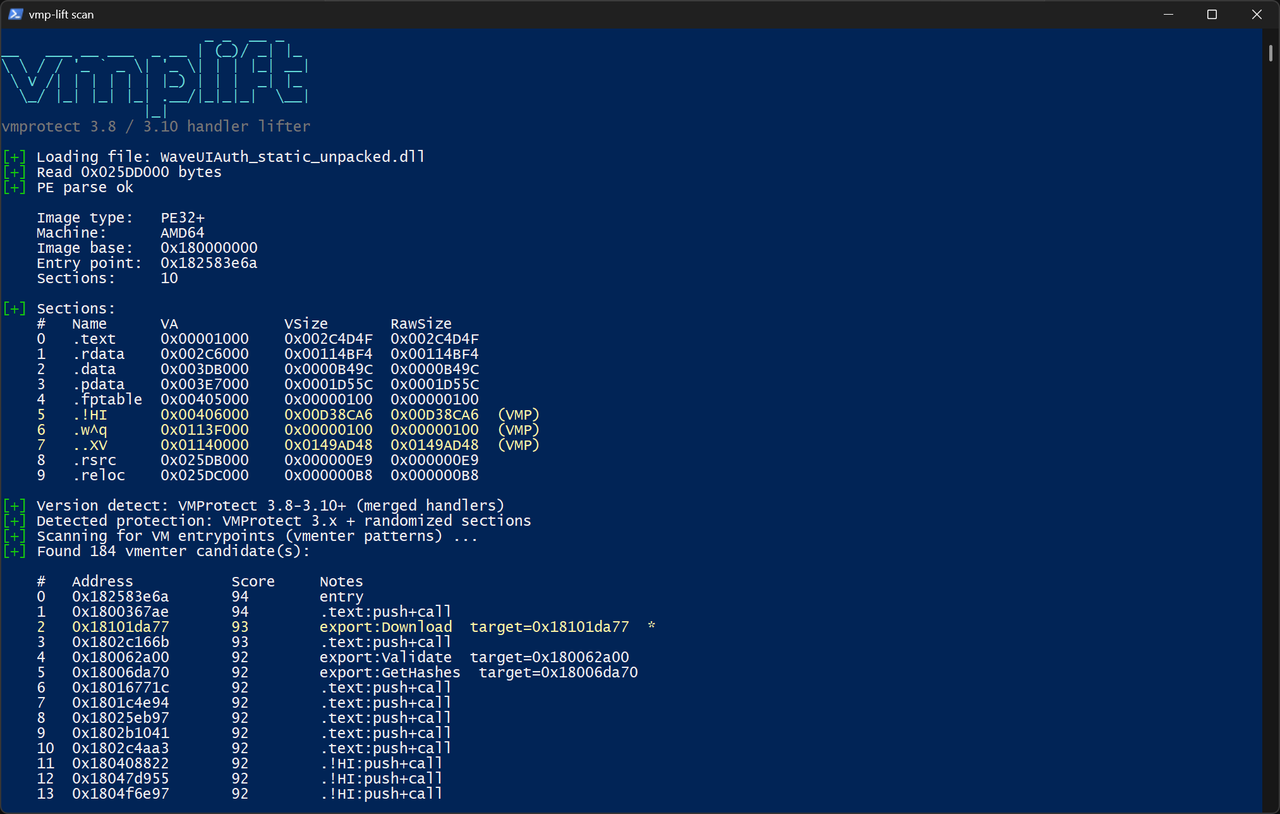1280x814 pixels.
Task: Click the Address column header
Action: 103,581
